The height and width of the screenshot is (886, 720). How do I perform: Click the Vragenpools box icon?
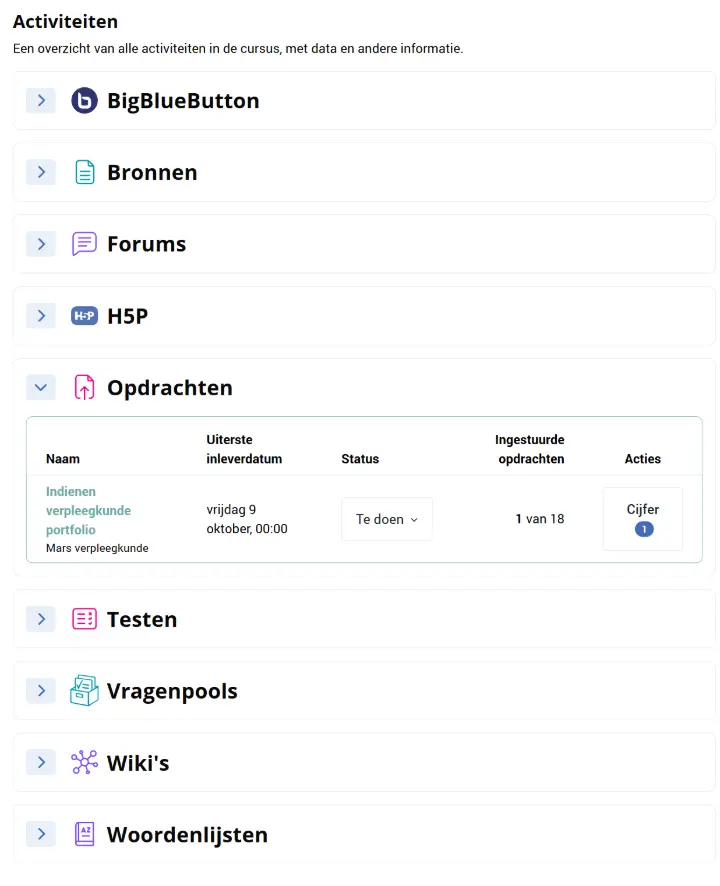pyautogui.click(x=85, y=691)
